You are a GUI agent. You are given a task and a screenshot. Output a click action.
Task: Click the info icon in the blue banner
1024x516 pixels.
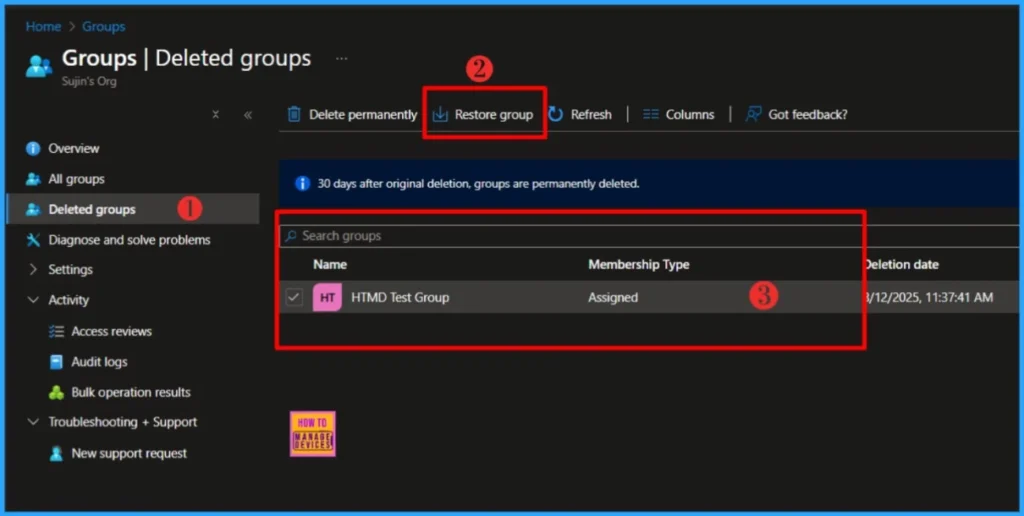coord(302,184)
